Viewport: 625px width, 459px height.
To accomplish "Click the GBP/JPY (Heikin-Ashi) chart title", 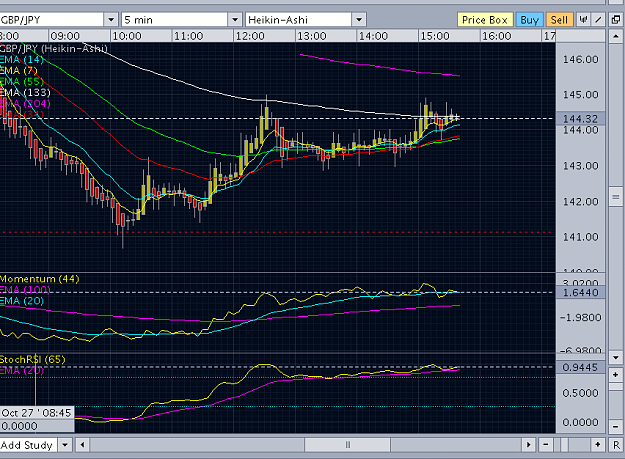I will point(54,49).
